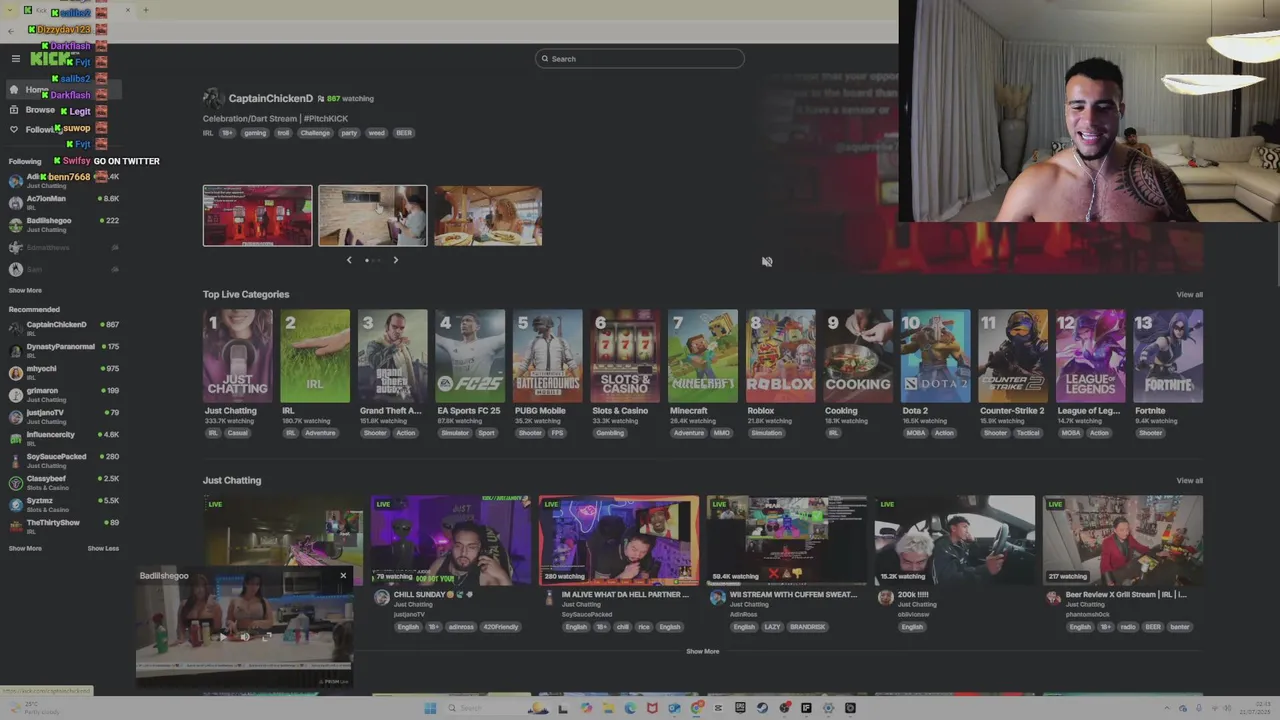Click the browser back arrow

(11, 31)
